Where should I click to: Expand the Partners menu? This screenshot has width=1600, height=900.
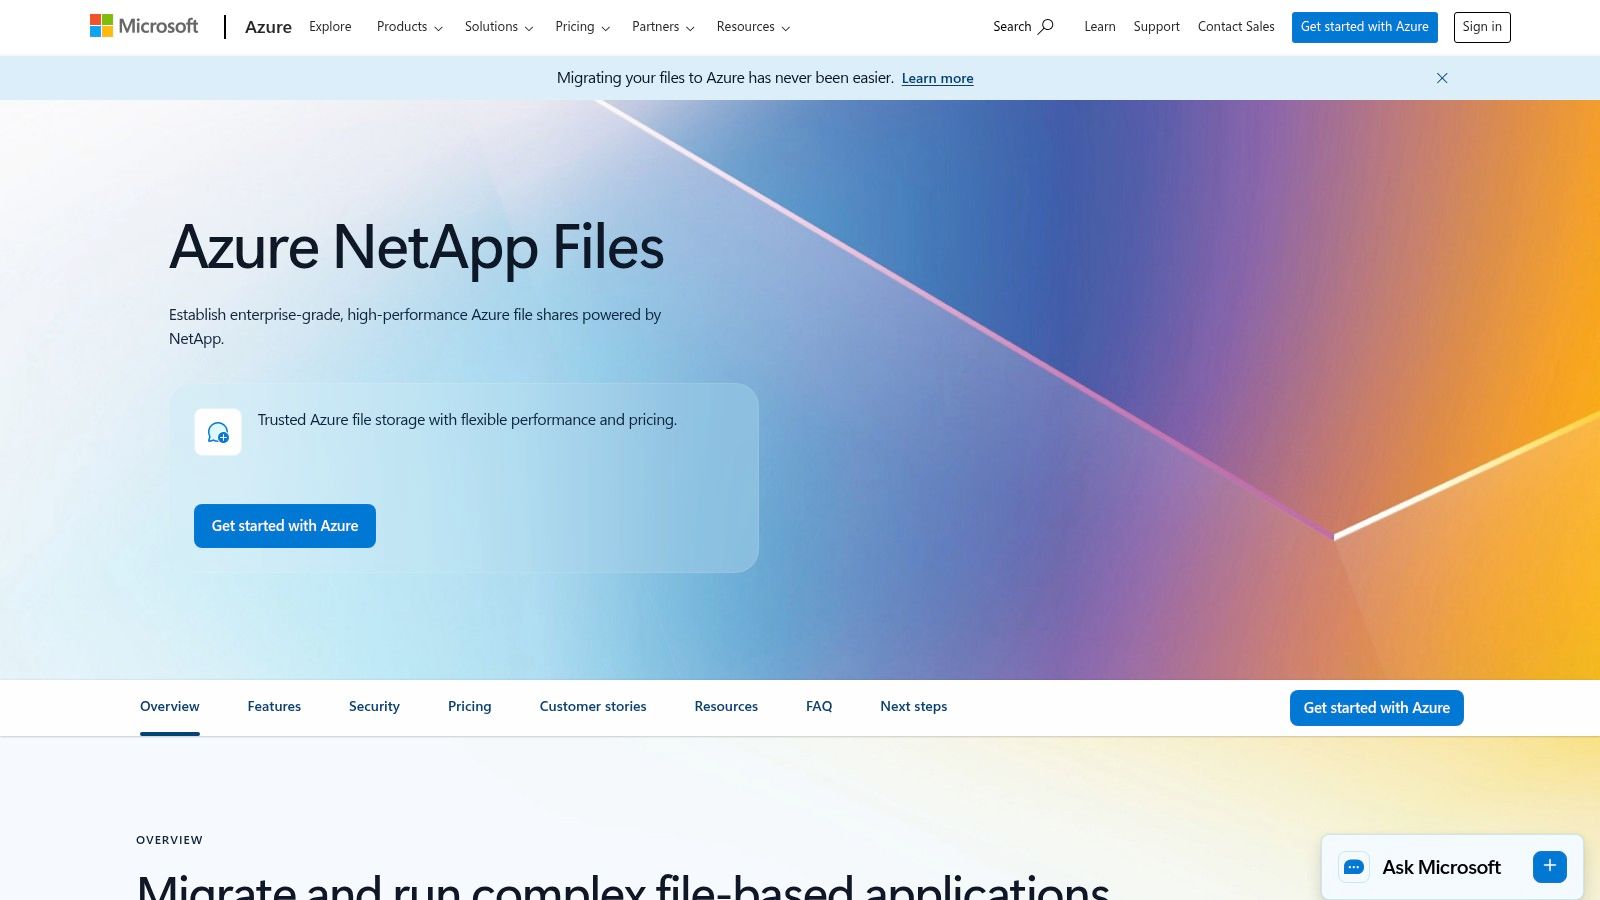coord(661,27)
